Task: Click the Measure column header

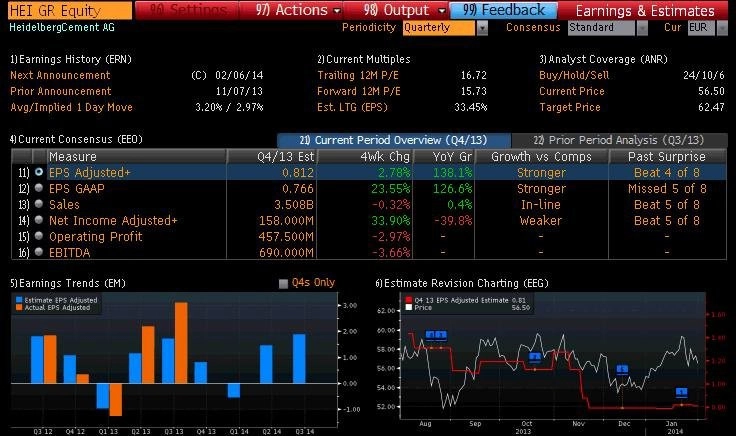Action: pos(136,156)
